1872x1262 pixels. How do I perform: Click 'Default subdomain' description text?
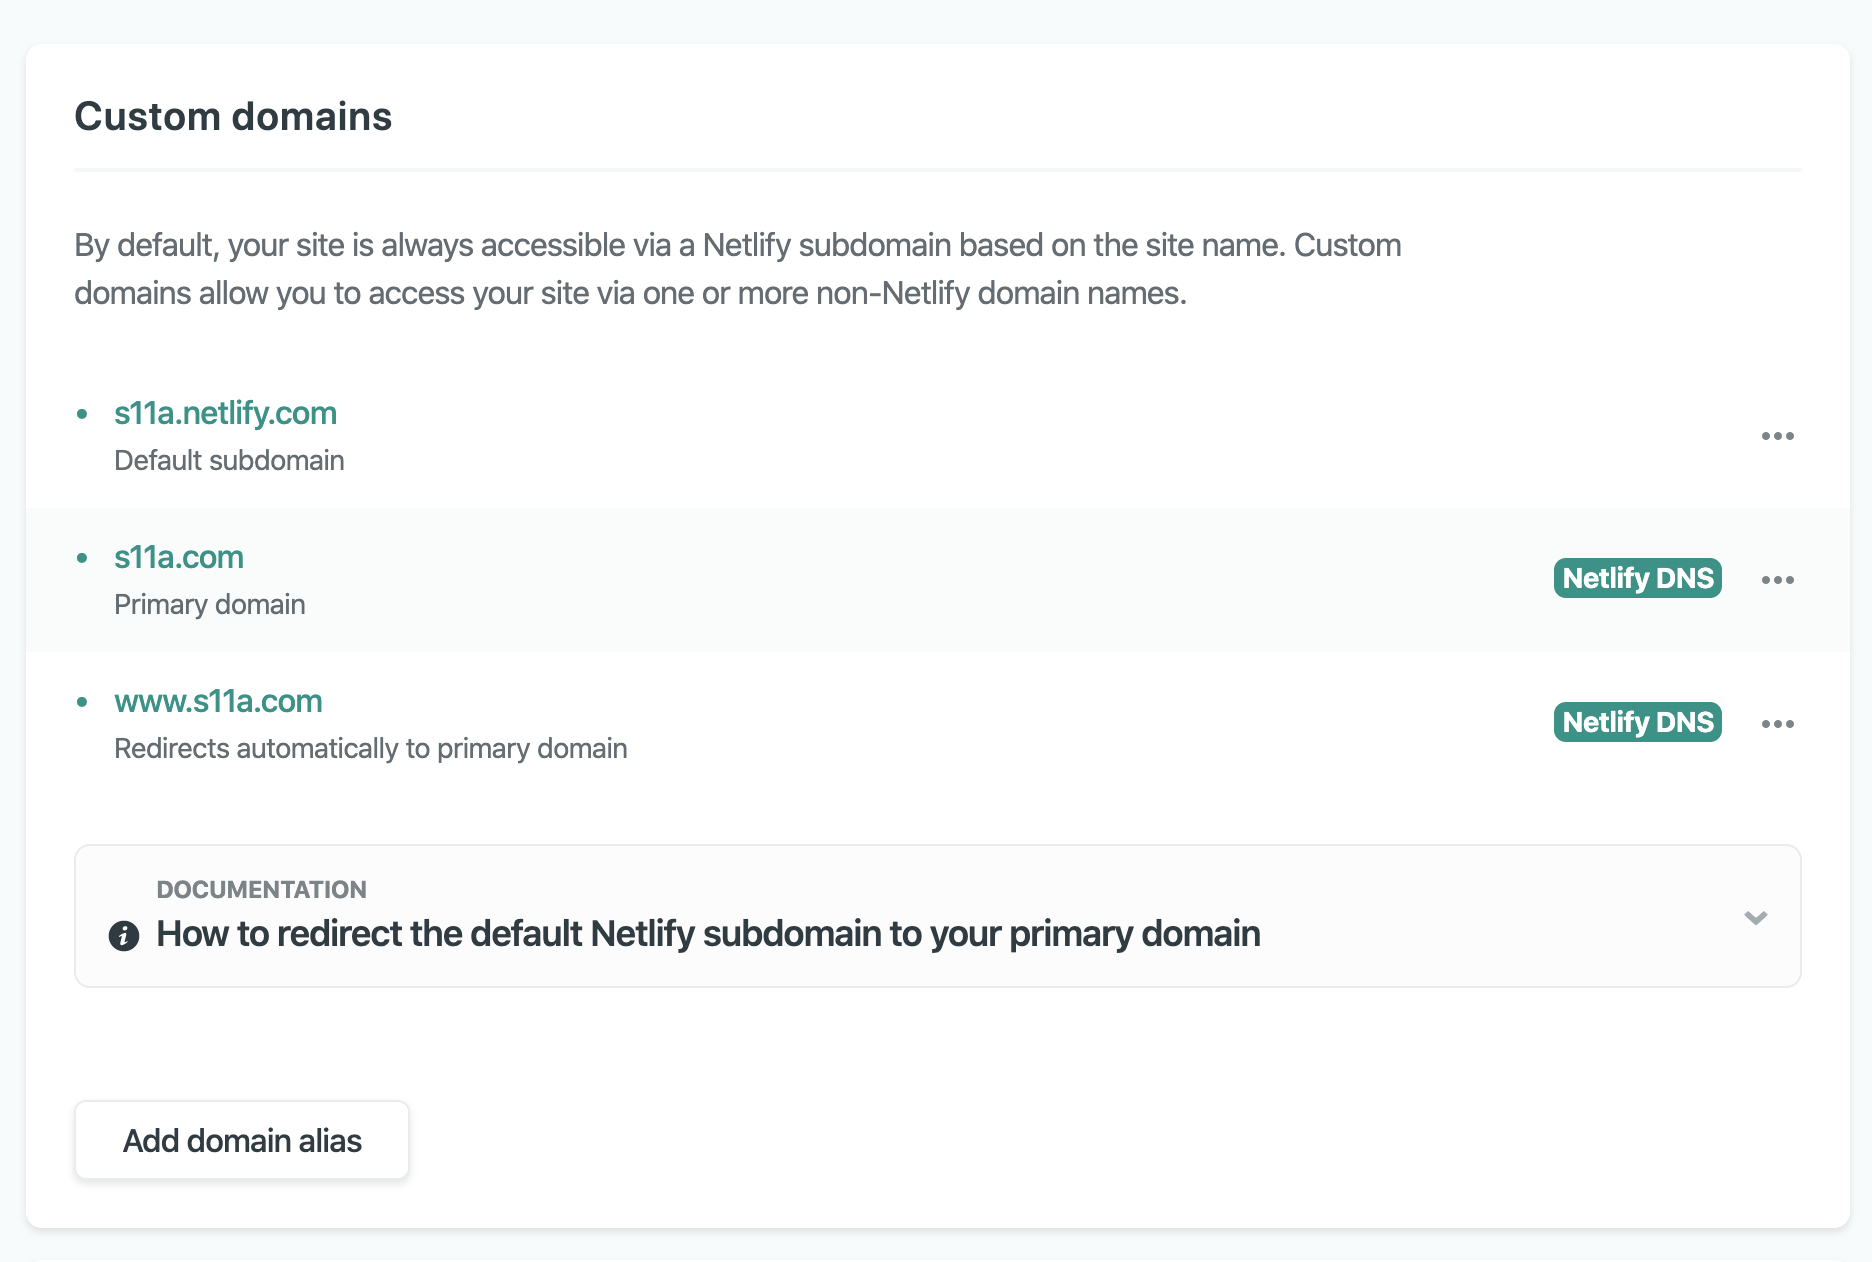[229, 460]
